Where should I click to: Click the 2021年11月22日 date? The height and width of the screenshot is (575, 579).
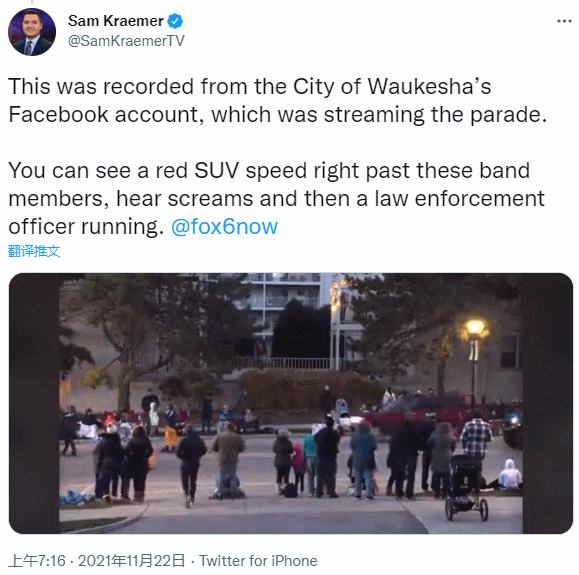(131, 561)
